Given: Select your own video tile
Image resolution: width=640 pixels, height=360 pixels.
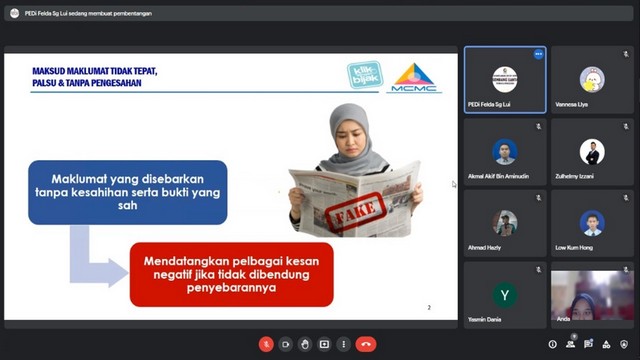Looking at the screenshot, I should point(592,295).
